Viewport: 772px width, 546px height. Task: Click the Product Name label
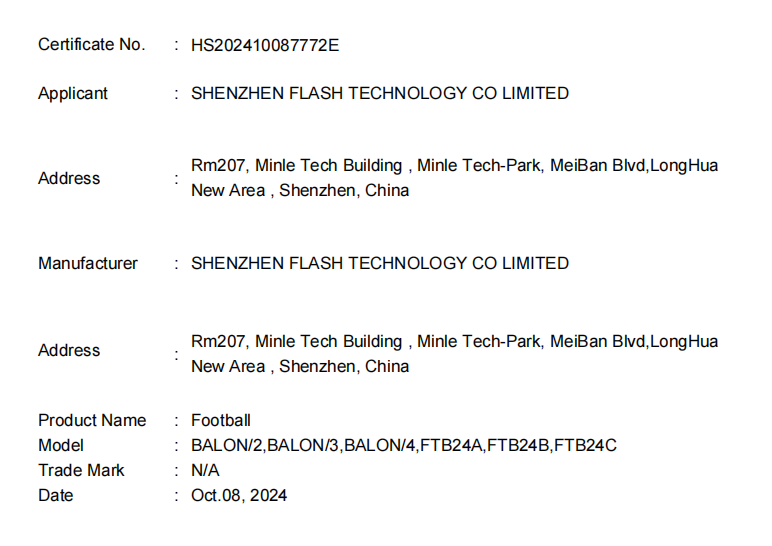(92, 420)
